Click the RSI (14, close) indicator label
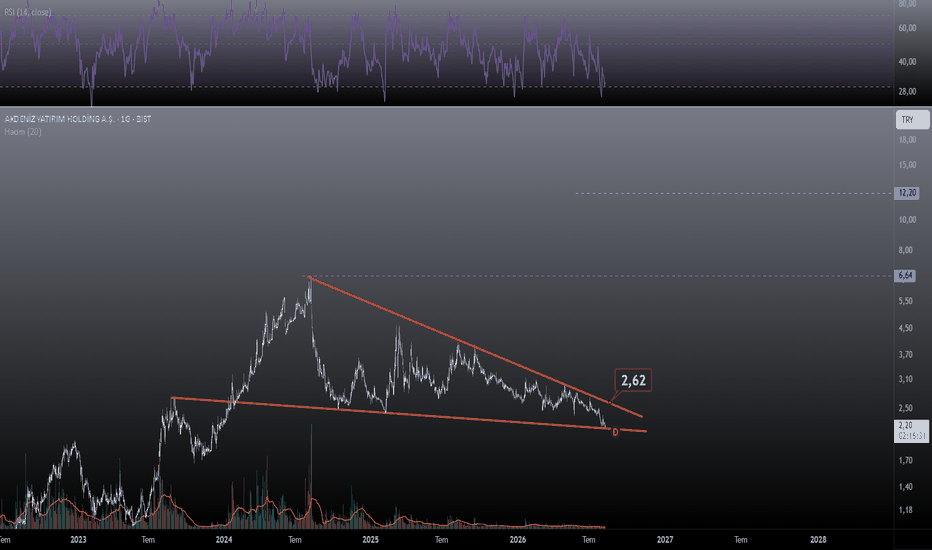 28,12
